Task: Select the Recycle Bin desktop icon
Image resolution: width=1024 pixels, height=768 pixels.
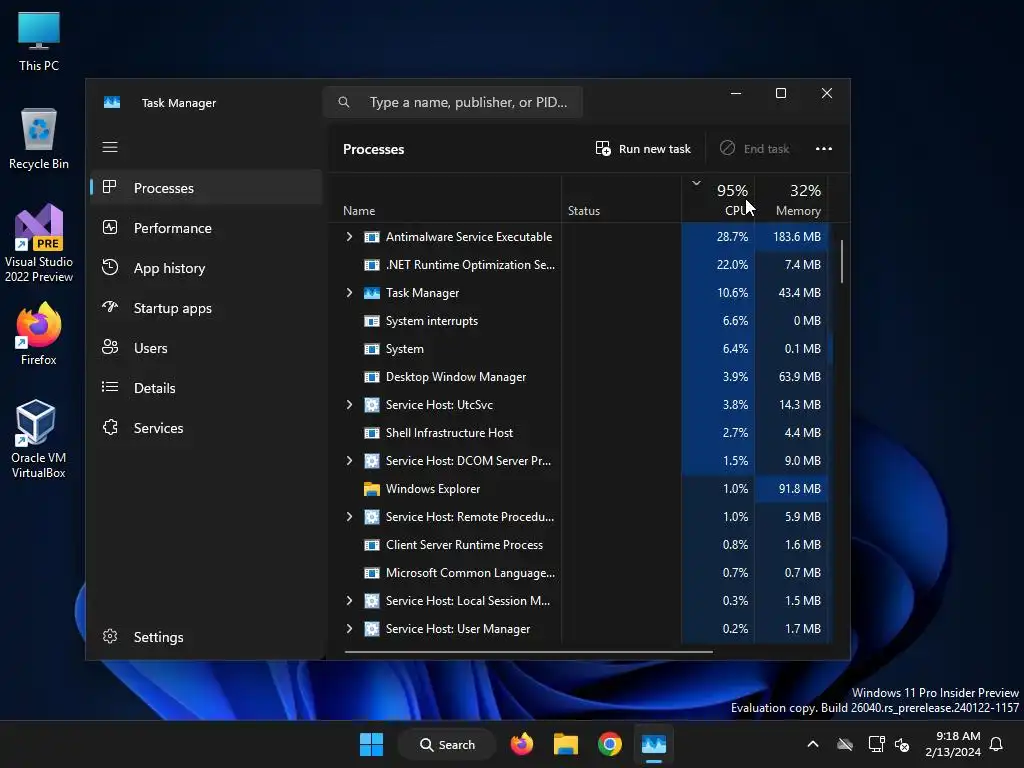Action: coord(39,139)
